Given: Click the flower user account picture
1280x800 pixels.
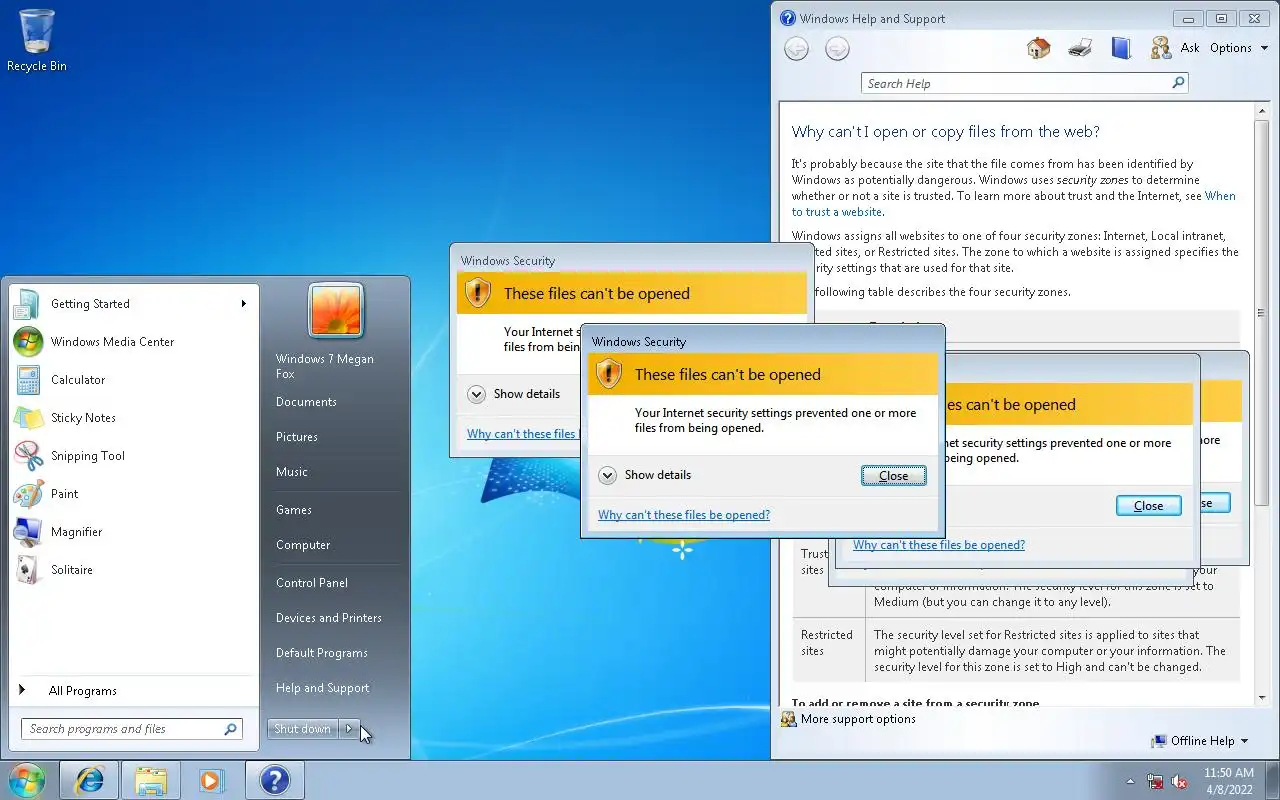Looking at the screenshot, I should (336, 310).
